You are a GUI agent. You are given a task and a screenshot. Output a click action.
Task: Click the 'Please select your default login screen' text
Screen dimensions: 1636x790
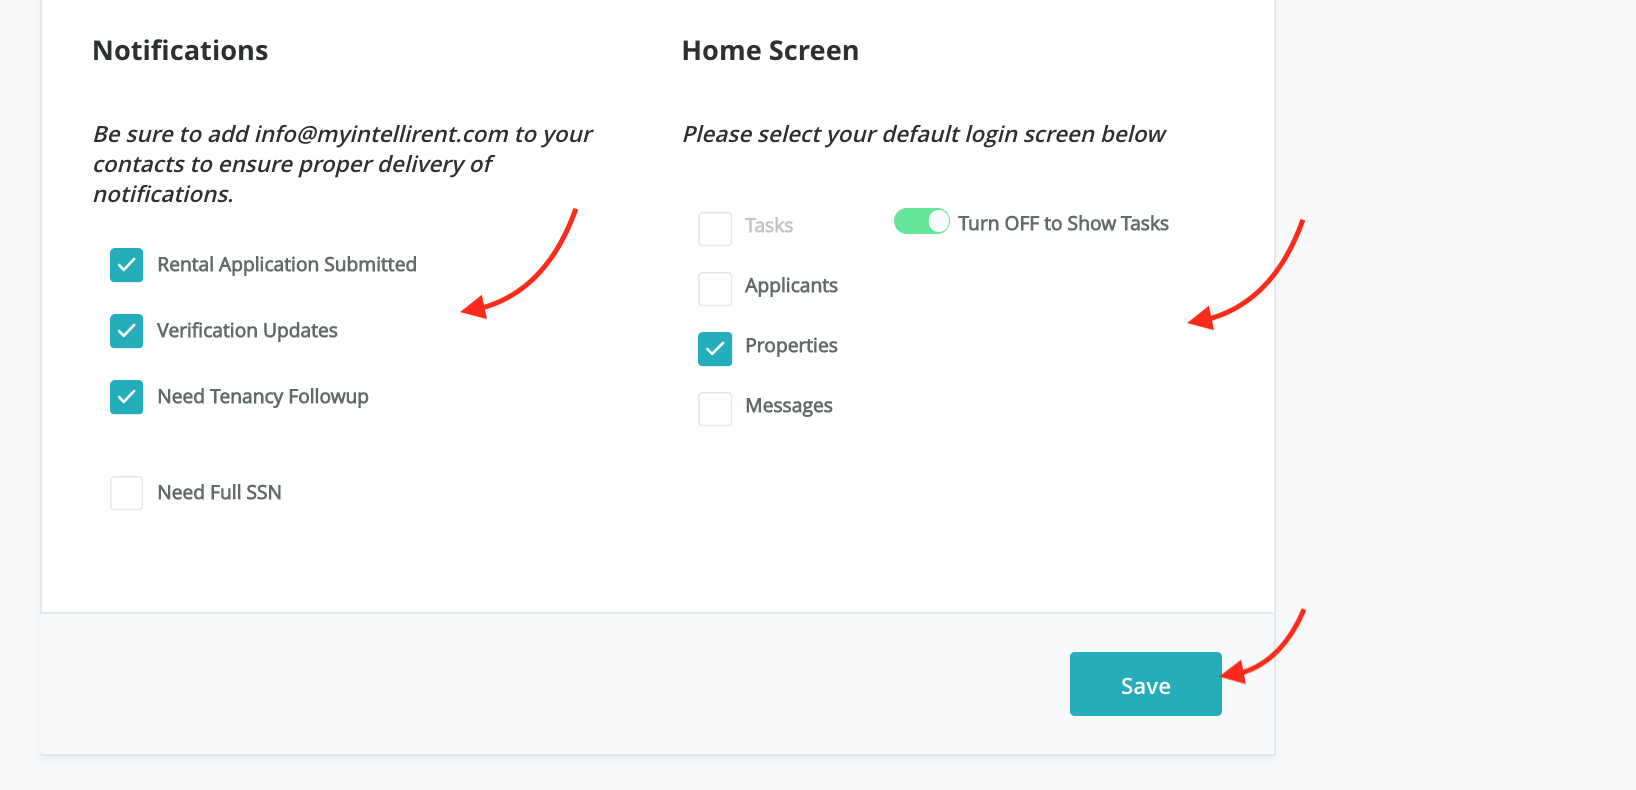point(923,134)
